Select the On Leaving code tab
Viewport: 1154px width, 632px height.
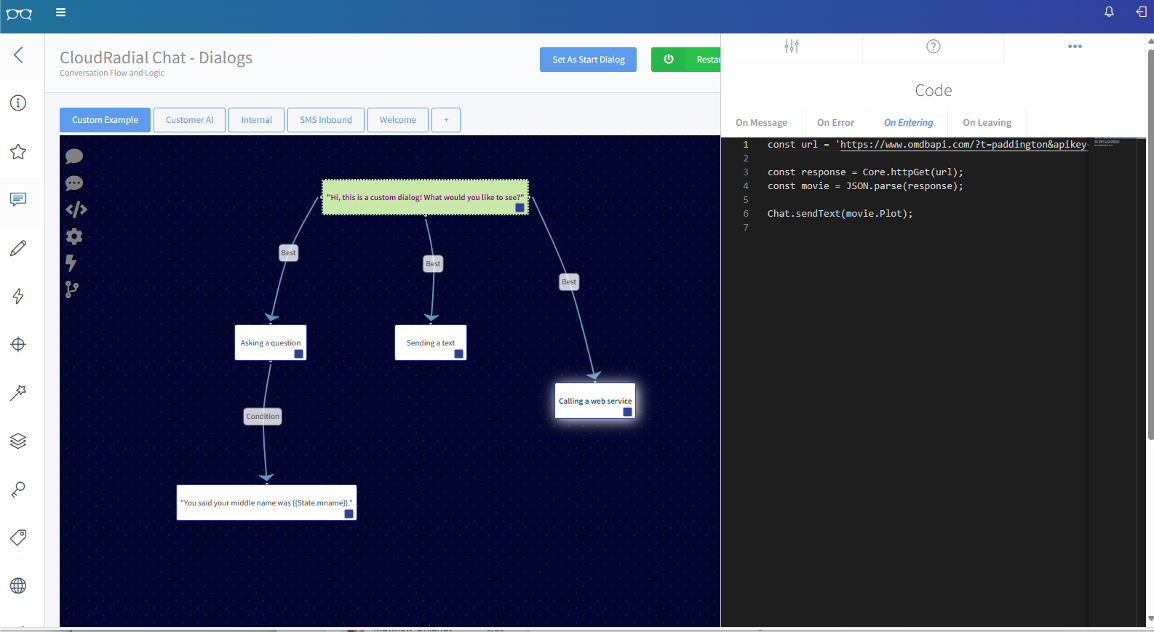986,123
